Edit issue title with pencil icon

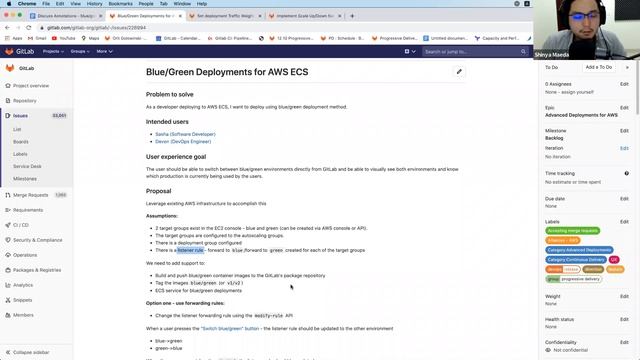459,71
